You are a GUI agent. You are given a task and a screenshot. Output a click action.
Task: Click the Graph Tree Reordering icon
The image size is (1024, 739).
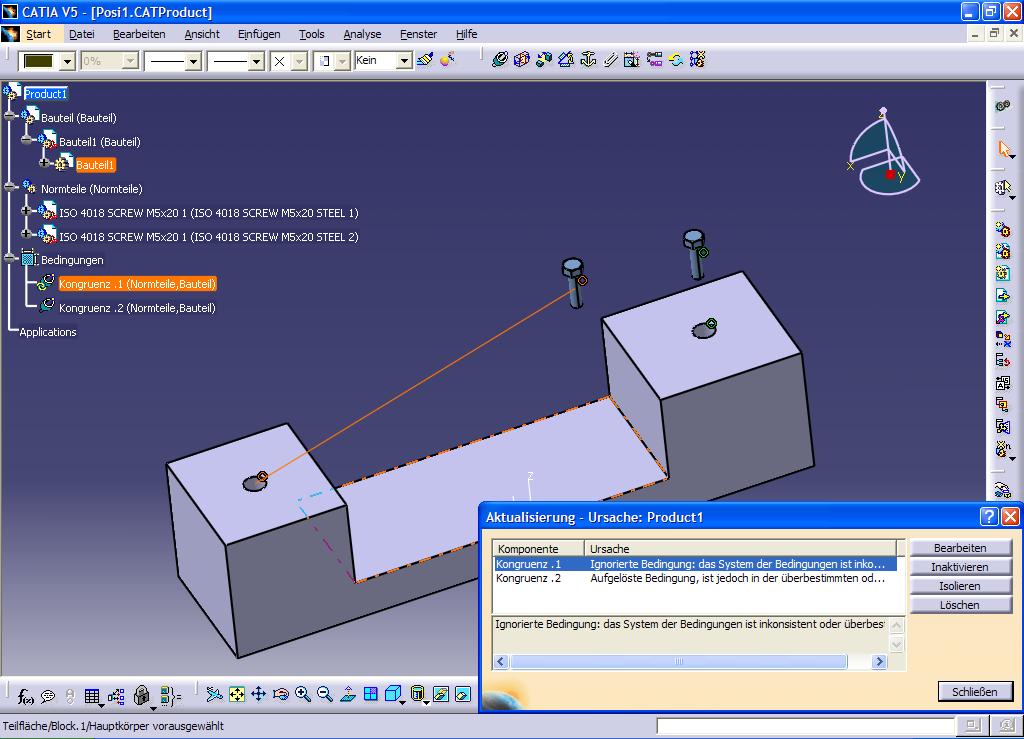pos(1003,360)
